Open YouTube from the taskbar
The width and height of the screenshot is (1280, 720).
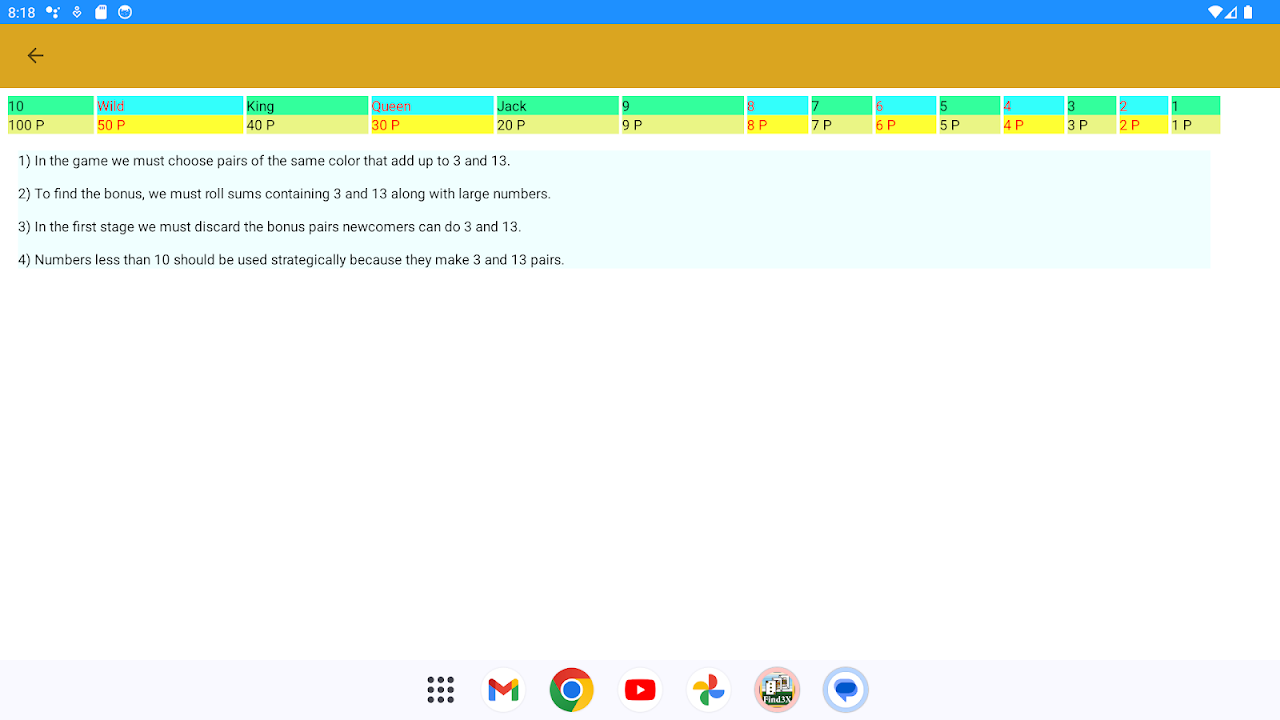coord(640,690)
